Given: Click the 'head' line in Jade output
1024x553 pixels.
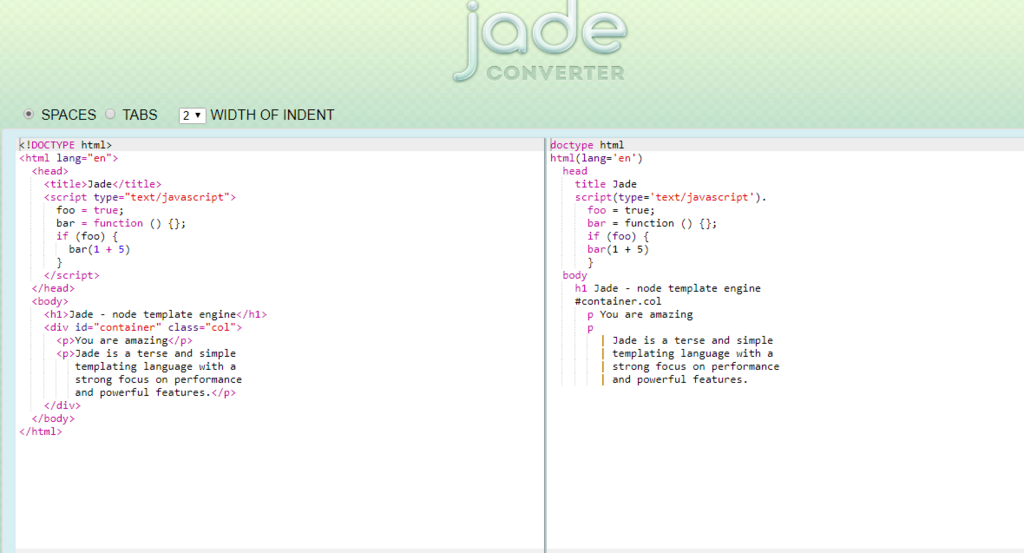Looking at the screenshot, I should point(575,171).
